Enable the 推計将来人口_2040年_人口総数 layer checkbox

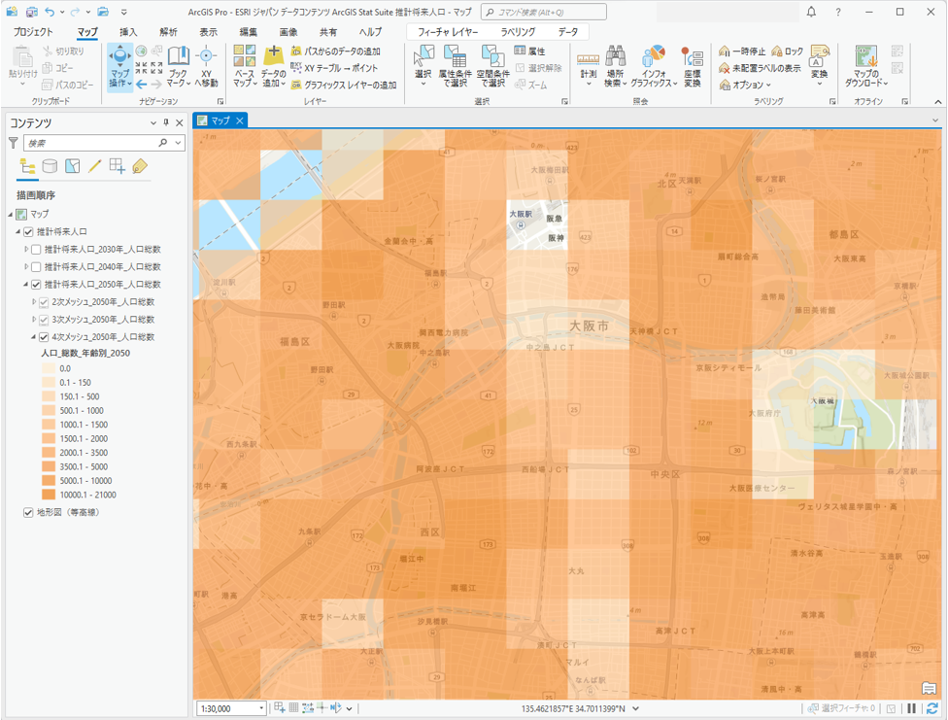[x=37, y=267]
